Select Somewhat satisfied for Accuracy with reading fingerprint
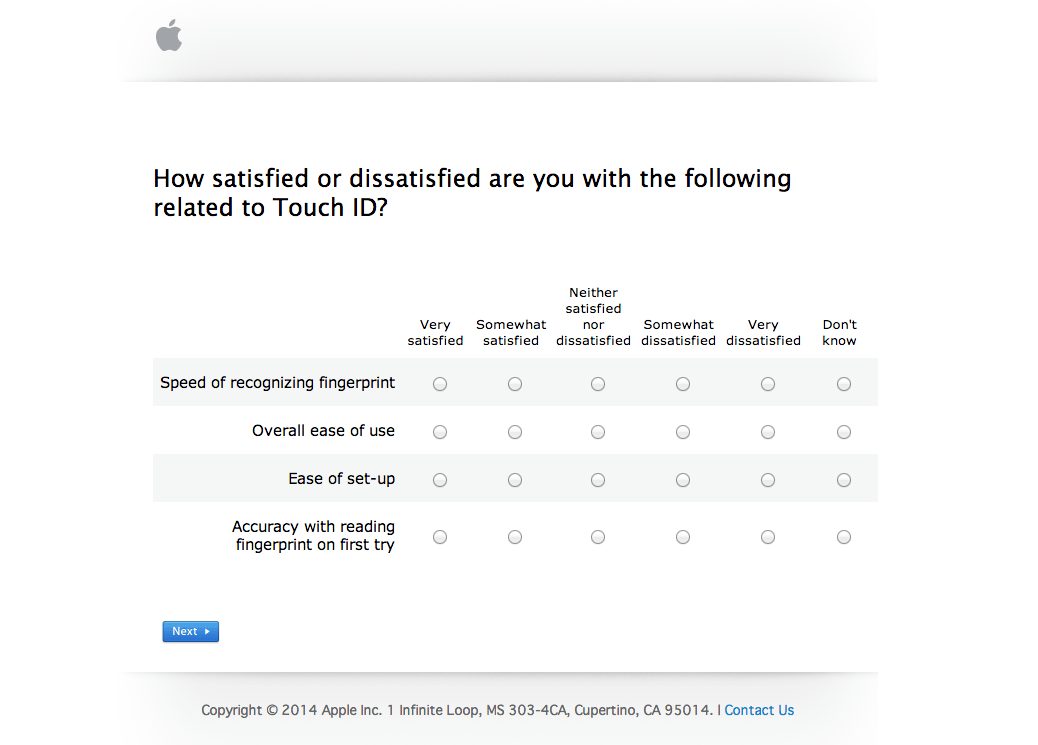 515,537
